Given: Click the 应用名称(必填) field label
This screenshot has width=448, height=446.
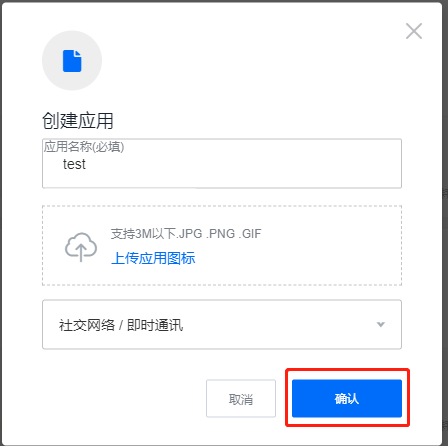Looking at the screenshot, I should click(84, 147).
